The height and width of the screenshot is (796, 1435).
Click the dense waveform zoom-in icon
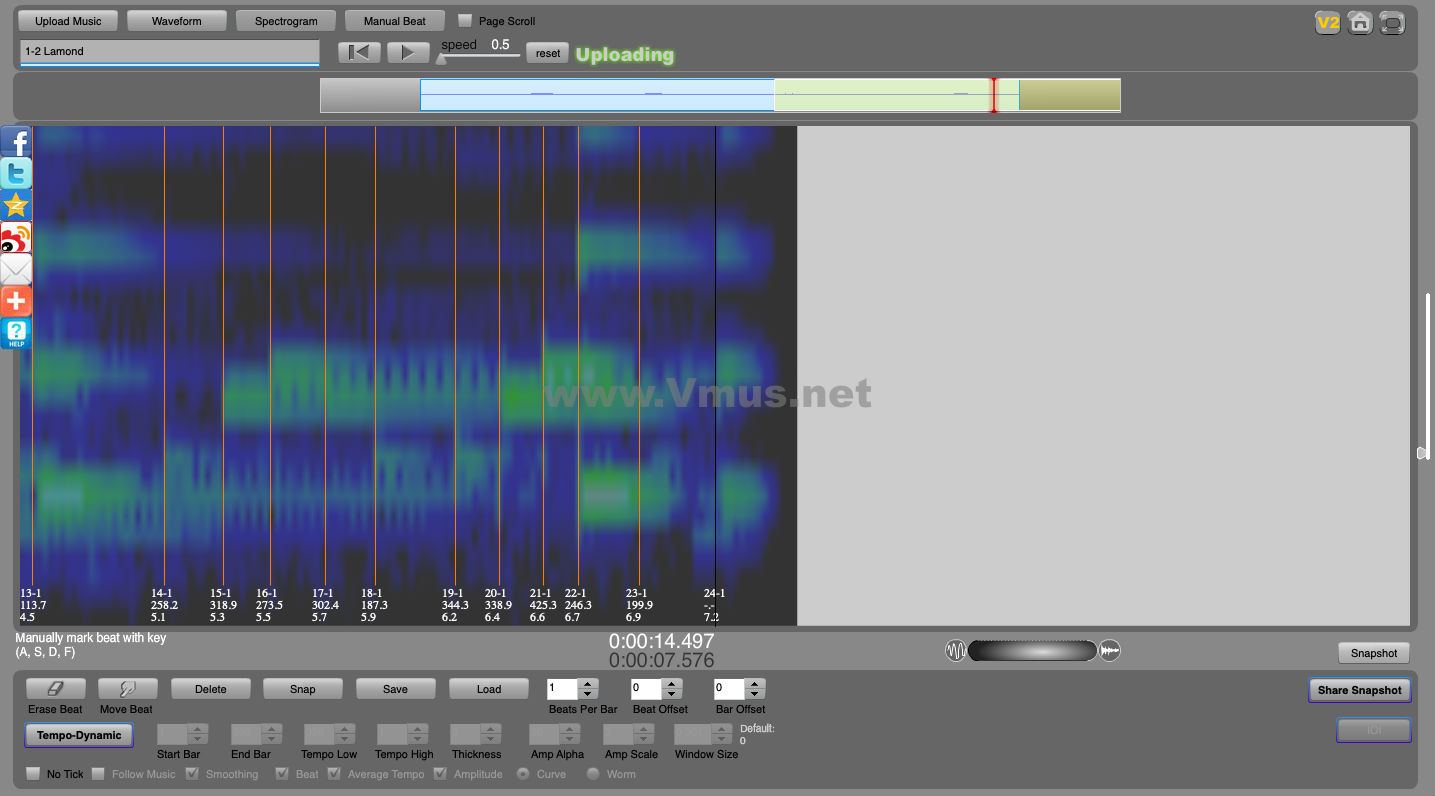(x=1109, y=651)
